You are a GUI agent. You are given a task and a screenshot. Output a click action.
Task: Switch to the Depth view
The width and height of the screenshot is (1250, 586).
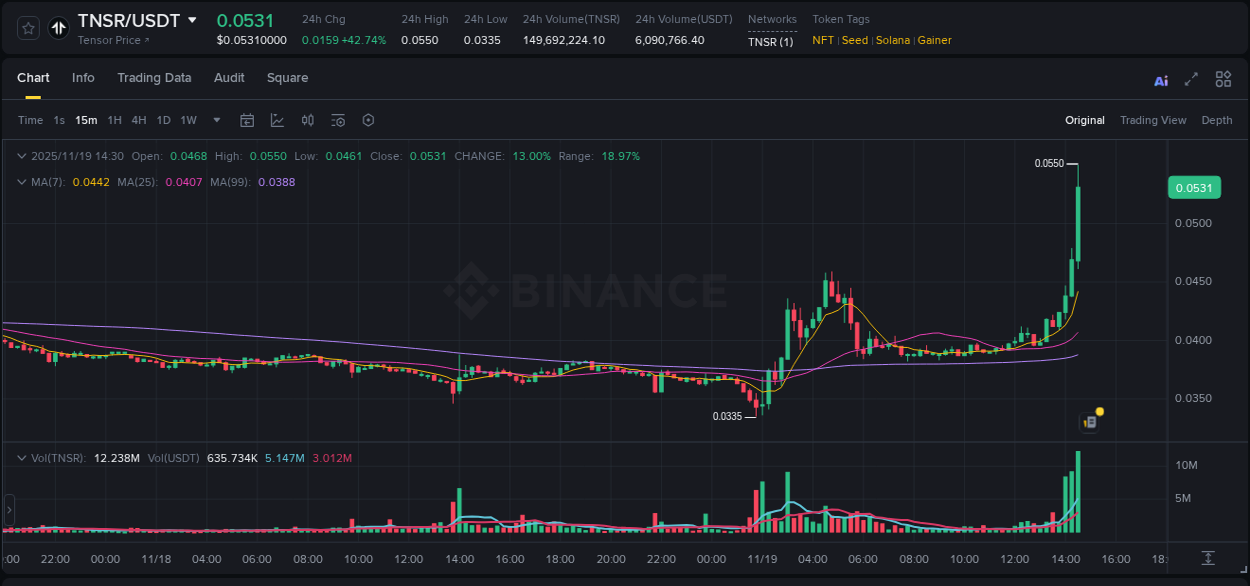[x=1216, y=120]
